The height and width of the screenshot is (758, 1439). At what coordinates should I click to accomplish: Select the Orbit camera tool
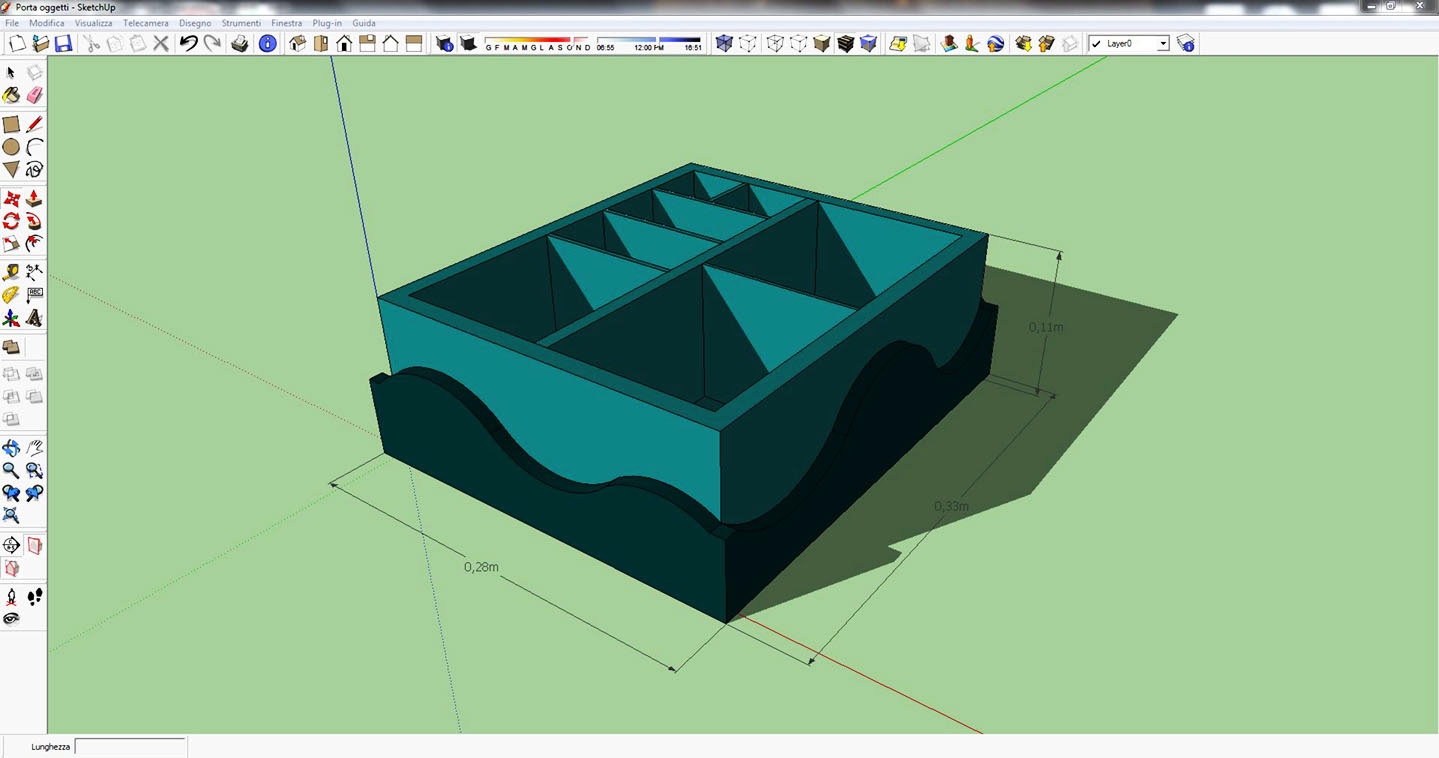pos(11,448)
